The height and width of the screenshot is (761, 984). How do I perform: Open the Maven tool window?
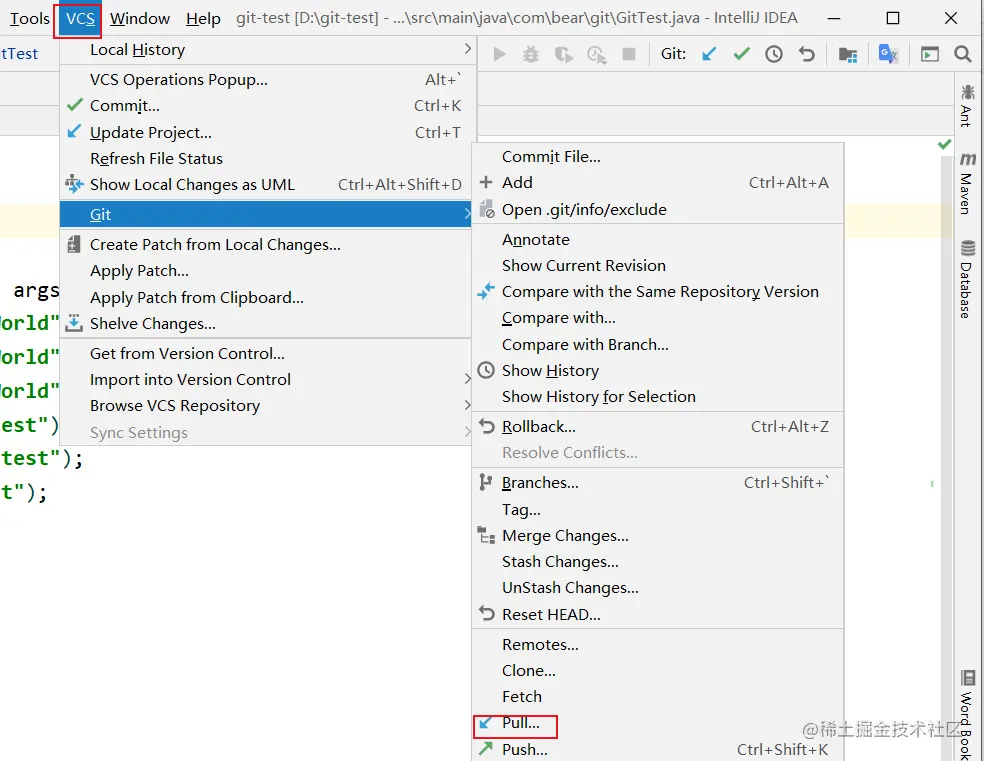coord(967,183)
